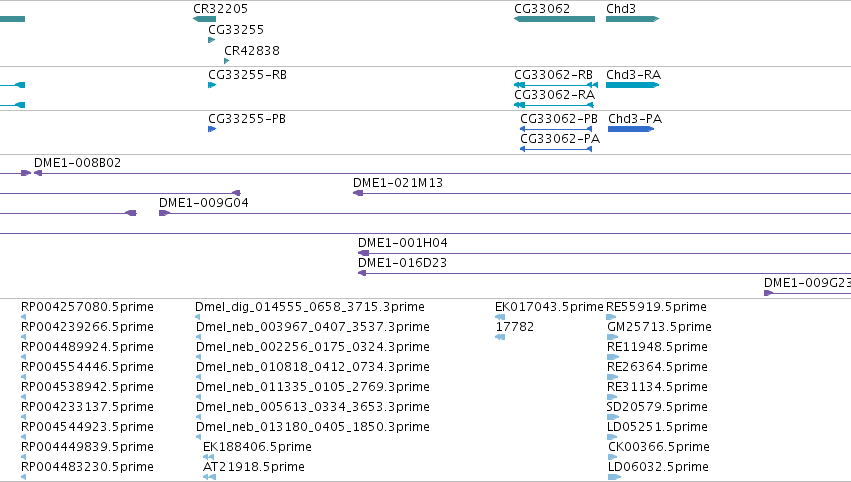The image size is (851, 482).
Task: Click Dmel_dig_014555_0658_3715.3prime label
Action: (x=310, y=307)
